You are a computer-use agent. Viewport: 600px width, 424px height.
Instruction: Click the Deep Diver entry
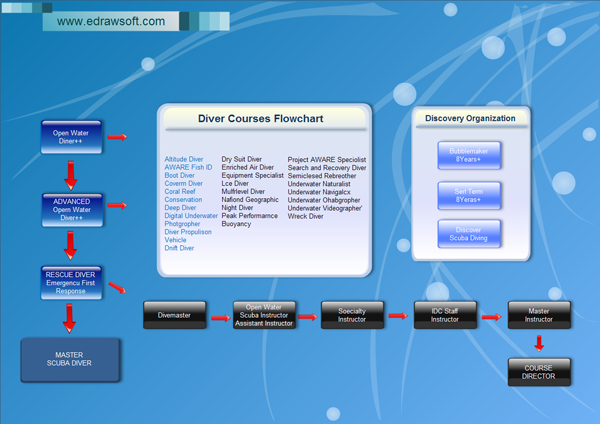(x=180, y=207)
